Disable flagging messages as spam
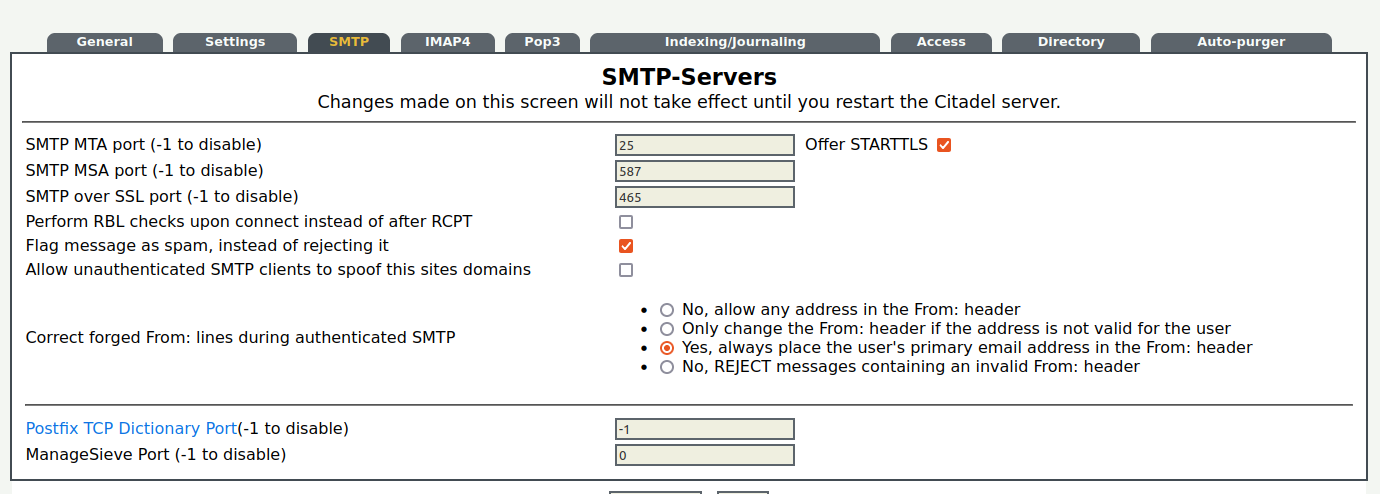This screenshot has height=494, width=1380. coord(626,246)
